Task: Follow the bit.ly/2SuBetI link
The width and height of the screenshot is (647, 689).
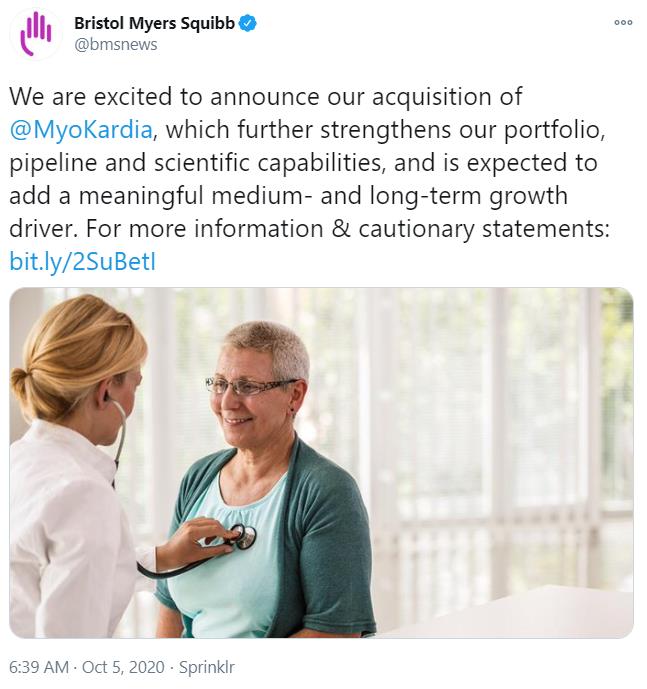Action: [x=83, y=262]
